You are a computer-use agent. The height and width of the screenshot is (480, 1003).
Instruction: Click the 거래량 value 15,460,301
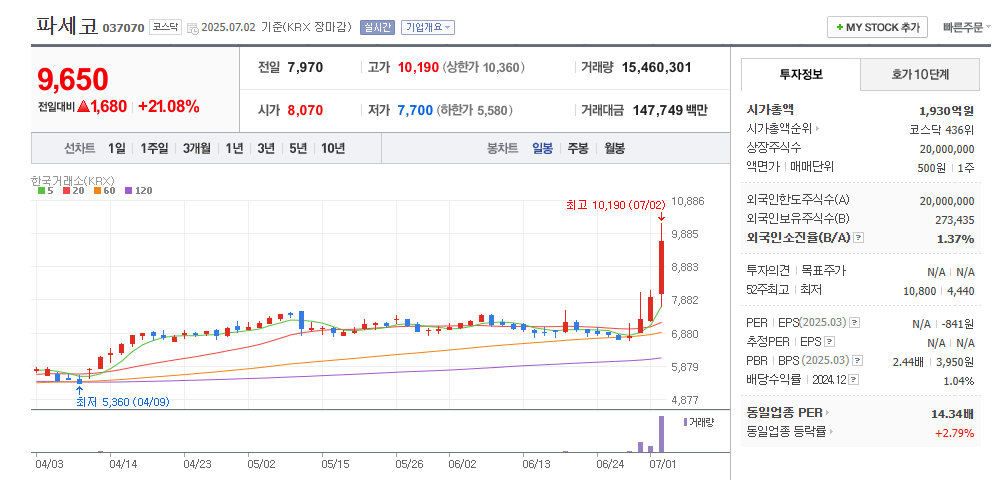(656, 67)
